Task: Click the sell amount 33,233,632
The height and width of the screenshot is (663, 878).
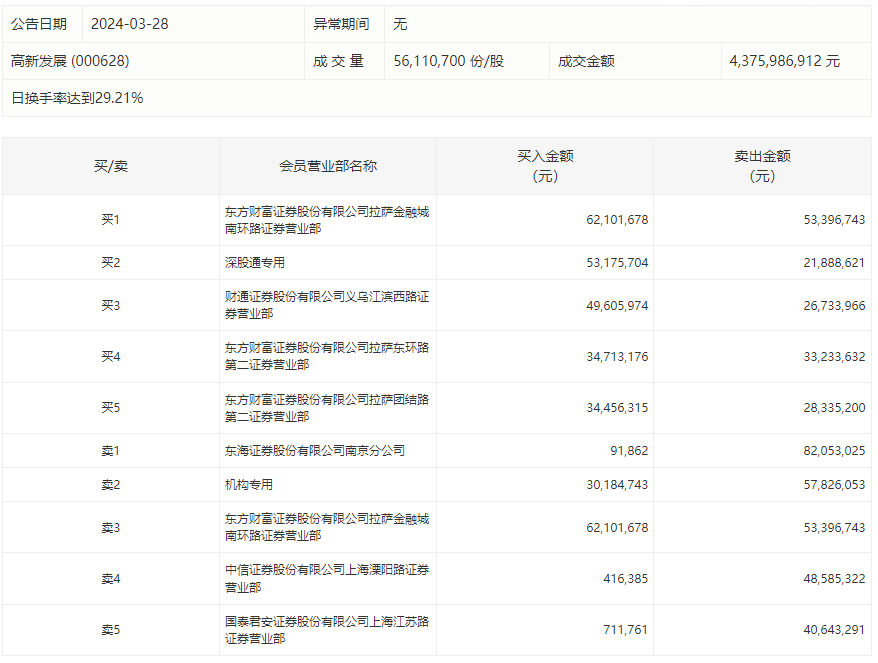Action: (834, 357)
